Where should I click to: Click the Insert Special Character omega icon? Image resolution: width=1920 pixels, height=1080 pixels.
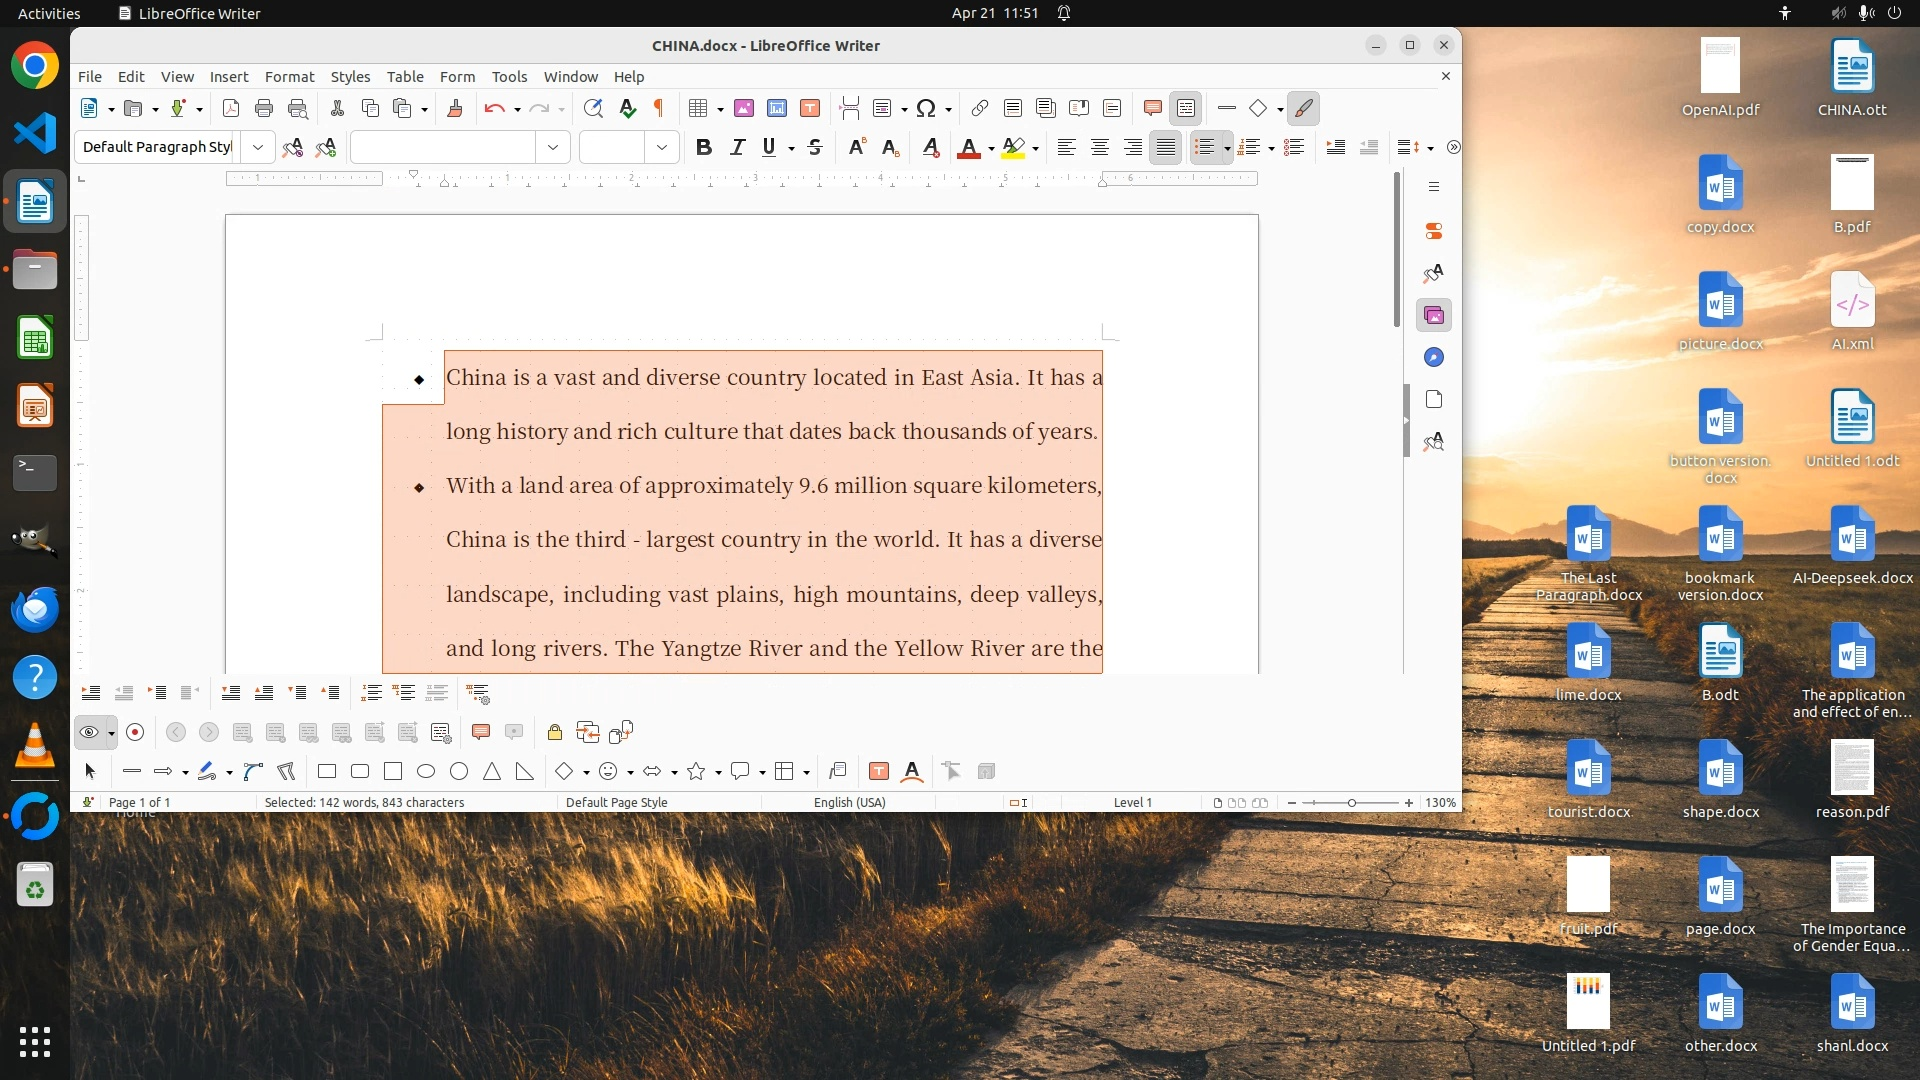[926, 108]
